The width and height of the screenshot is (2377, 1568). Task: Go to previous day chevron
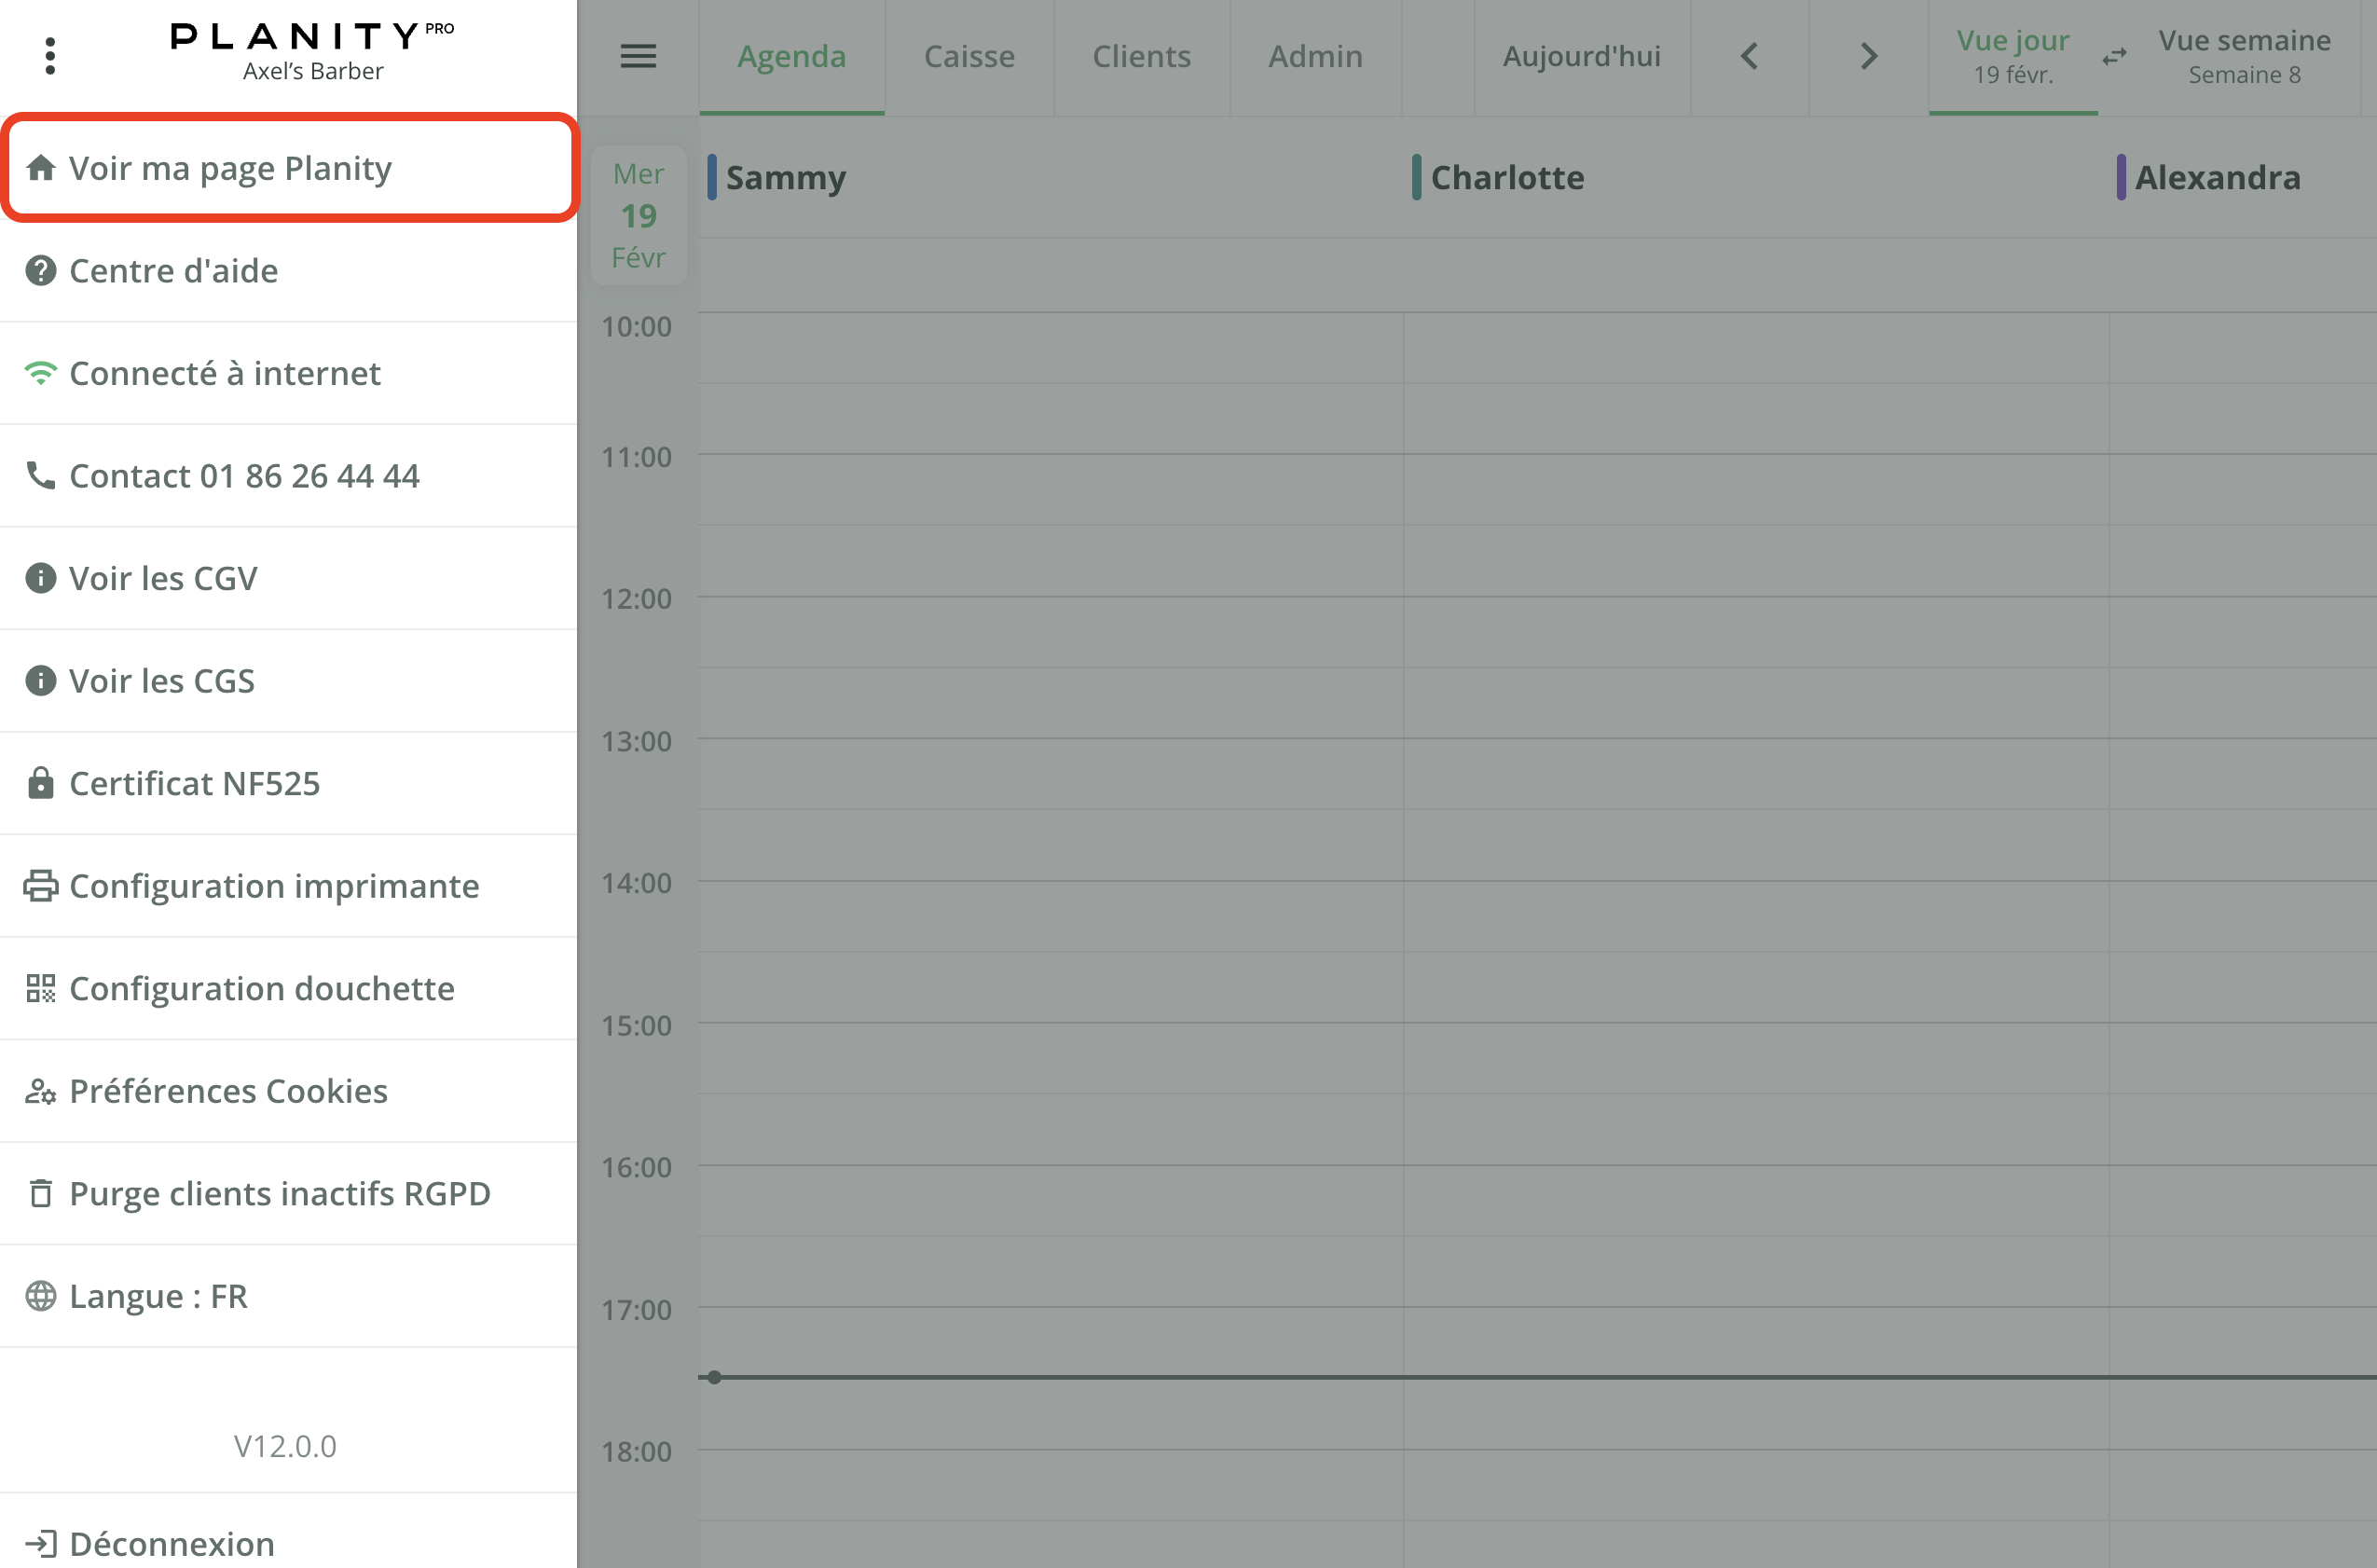[1749, 56]
